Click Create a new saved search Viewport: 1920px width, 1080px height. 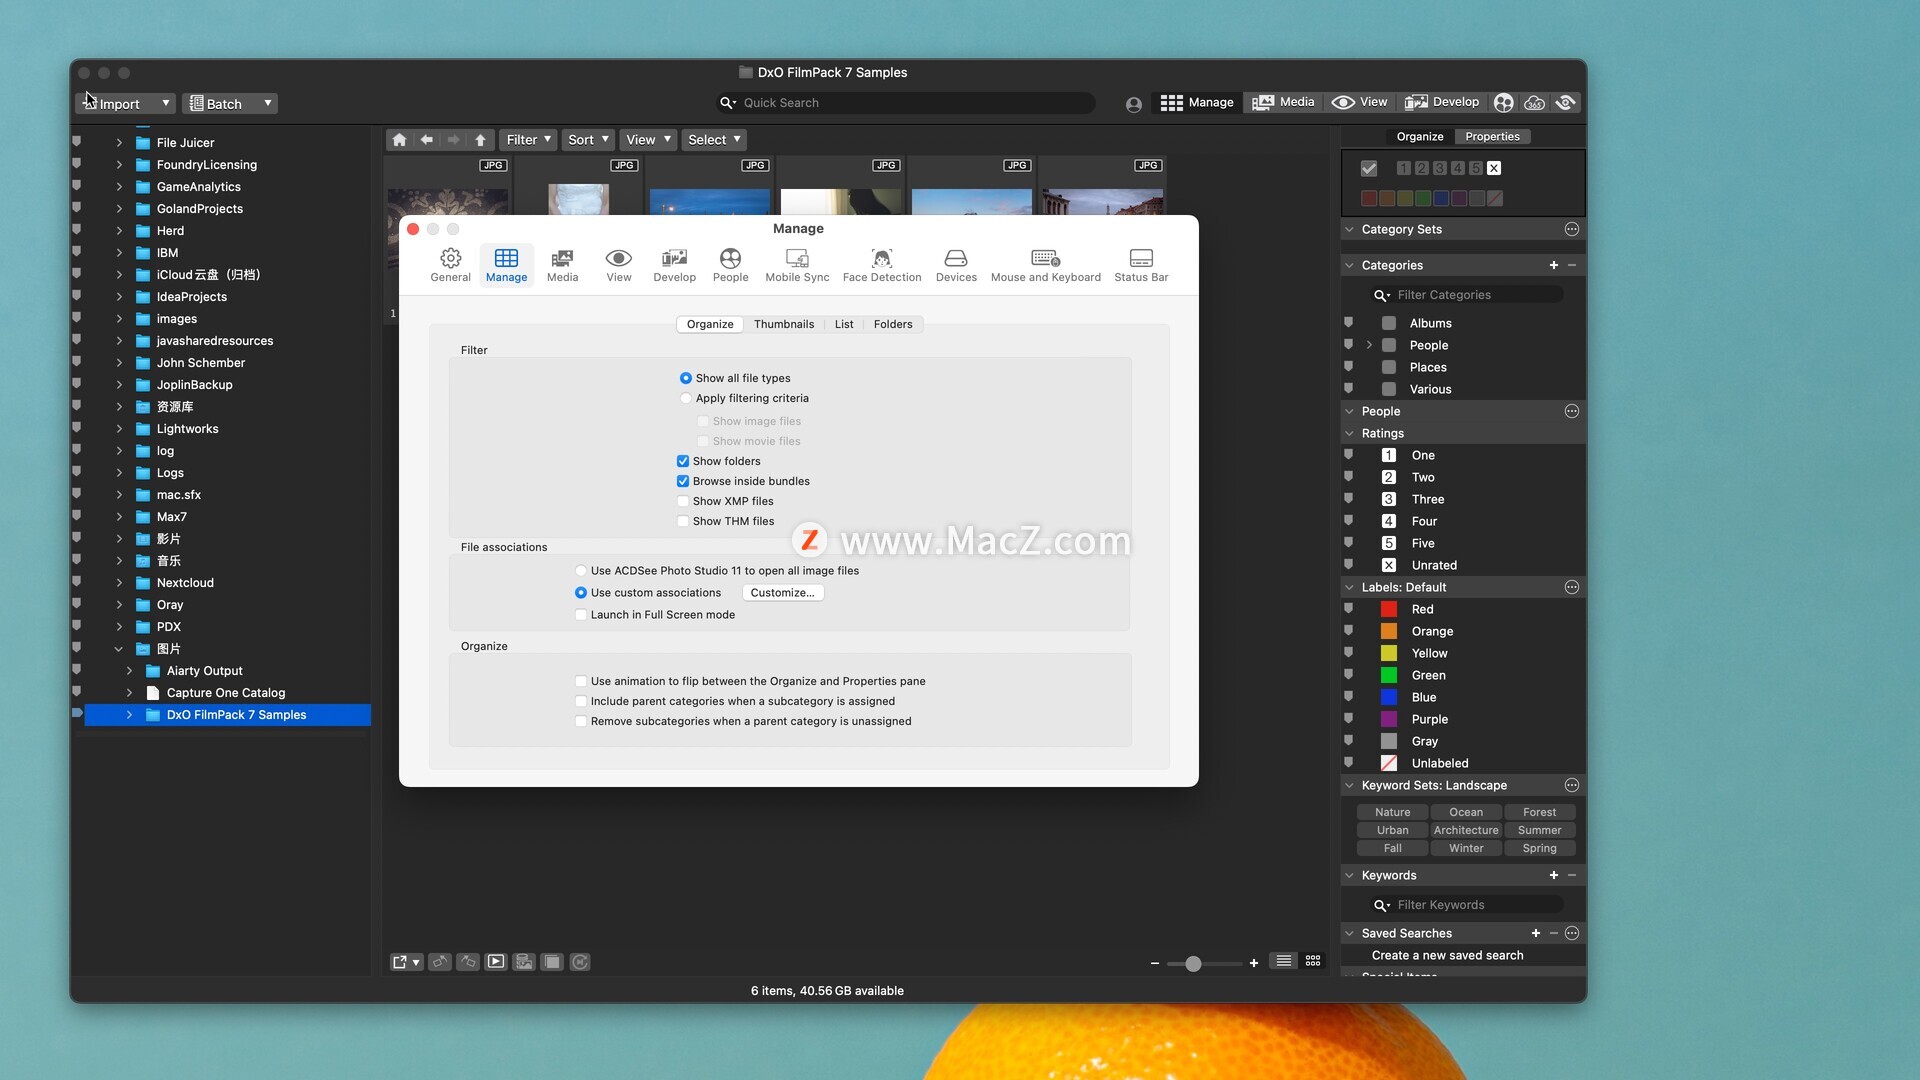click(x=1447, y=955)
